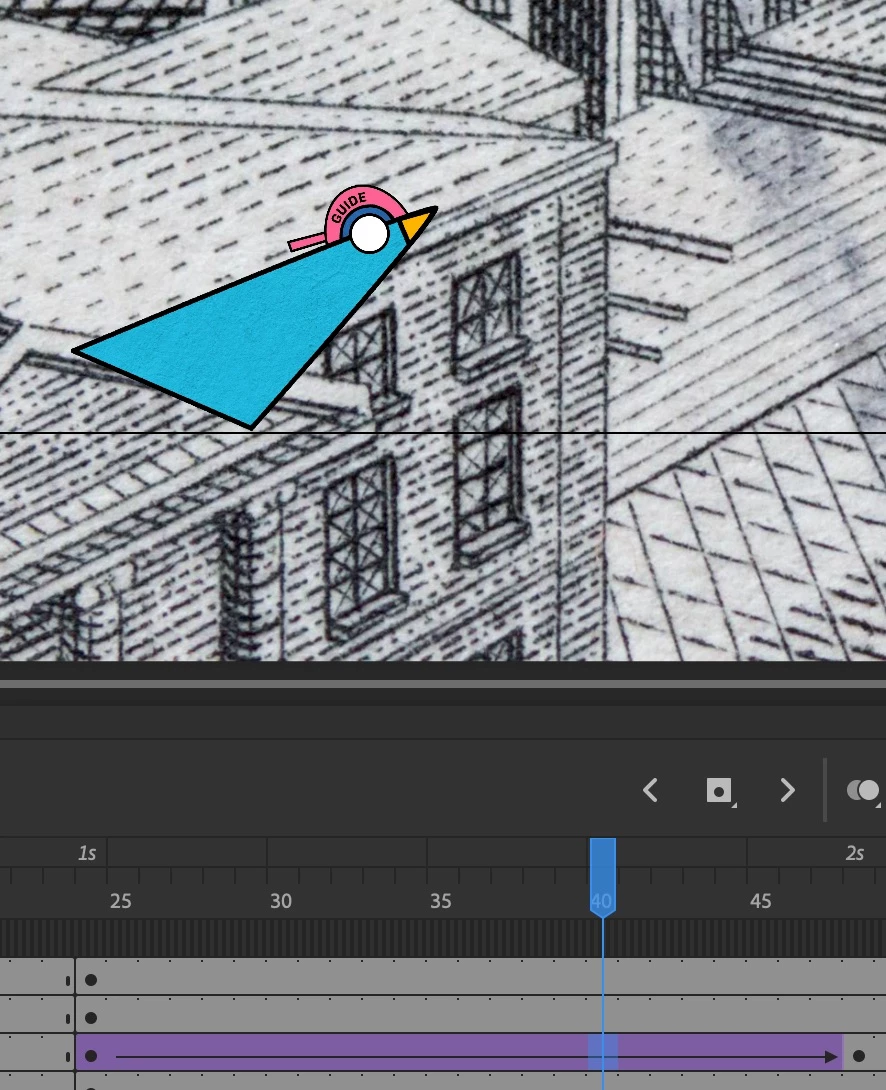886x1090 pixels.
Task: Click the blue playhead at frame 40
Action: [602, 876]
